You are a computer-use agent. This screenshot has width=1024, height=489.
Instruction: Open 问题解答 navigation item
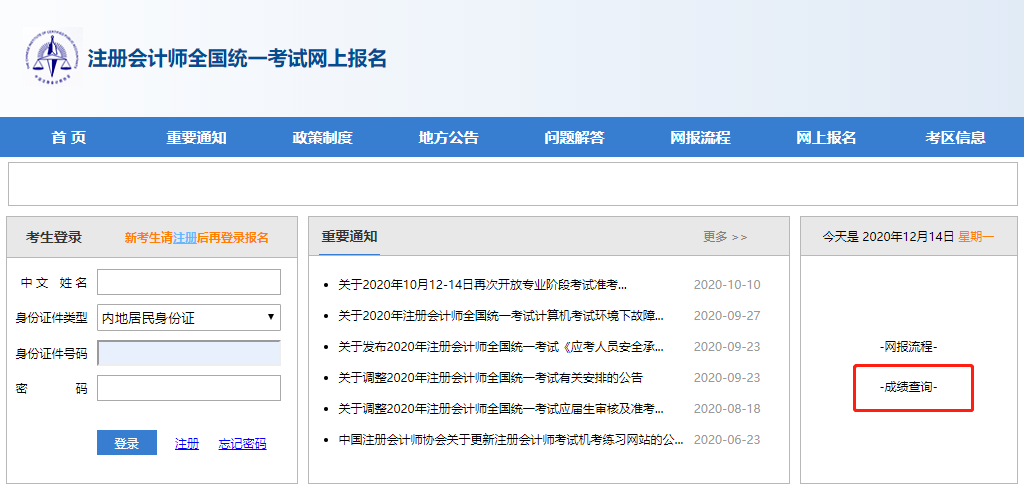(x=574, y=138)
